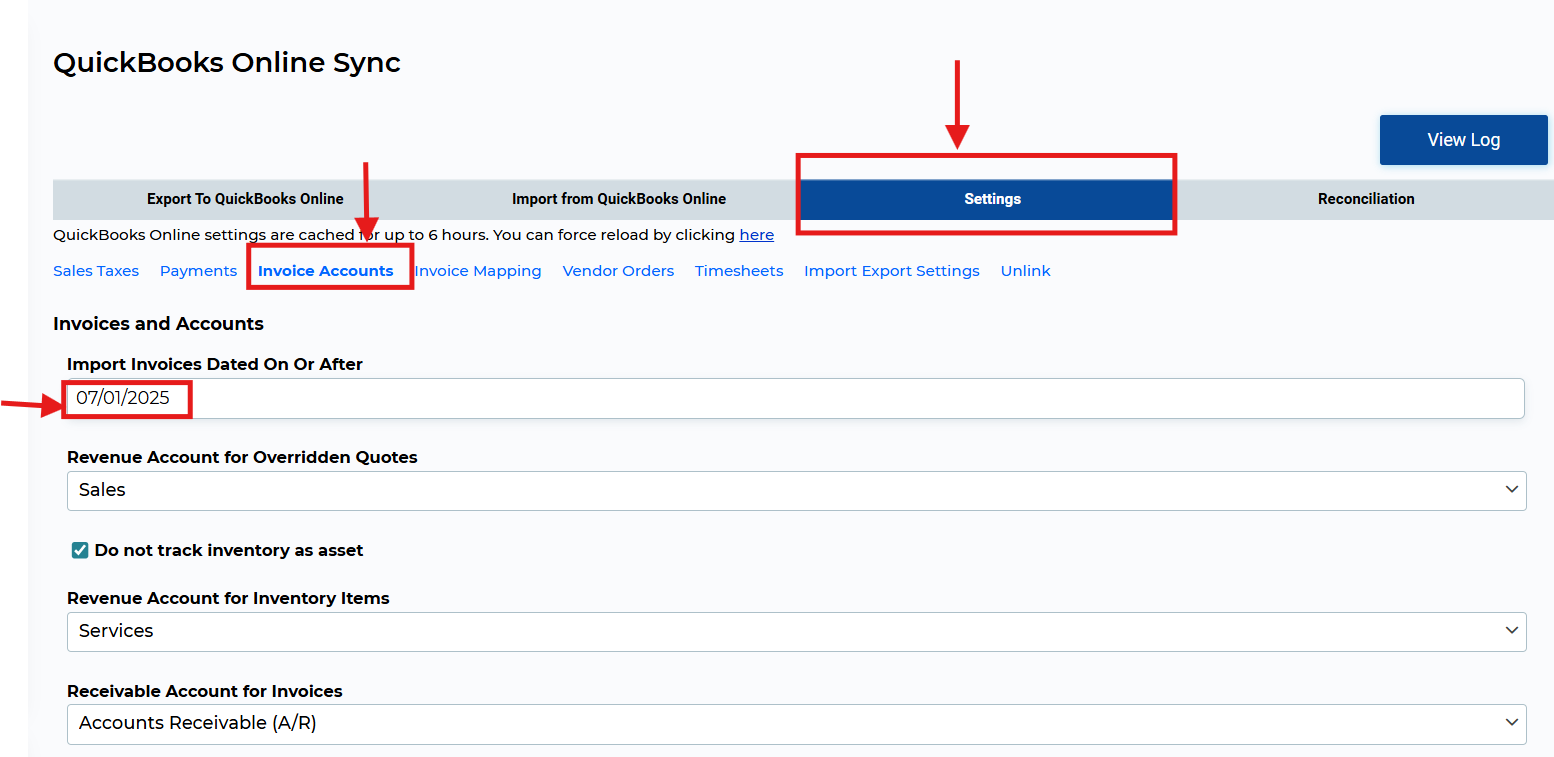The width and height of the screenshot is (1554, 757).
Task: Switch to Export To QuickBooks Online tab
Action: coord(245,199)
